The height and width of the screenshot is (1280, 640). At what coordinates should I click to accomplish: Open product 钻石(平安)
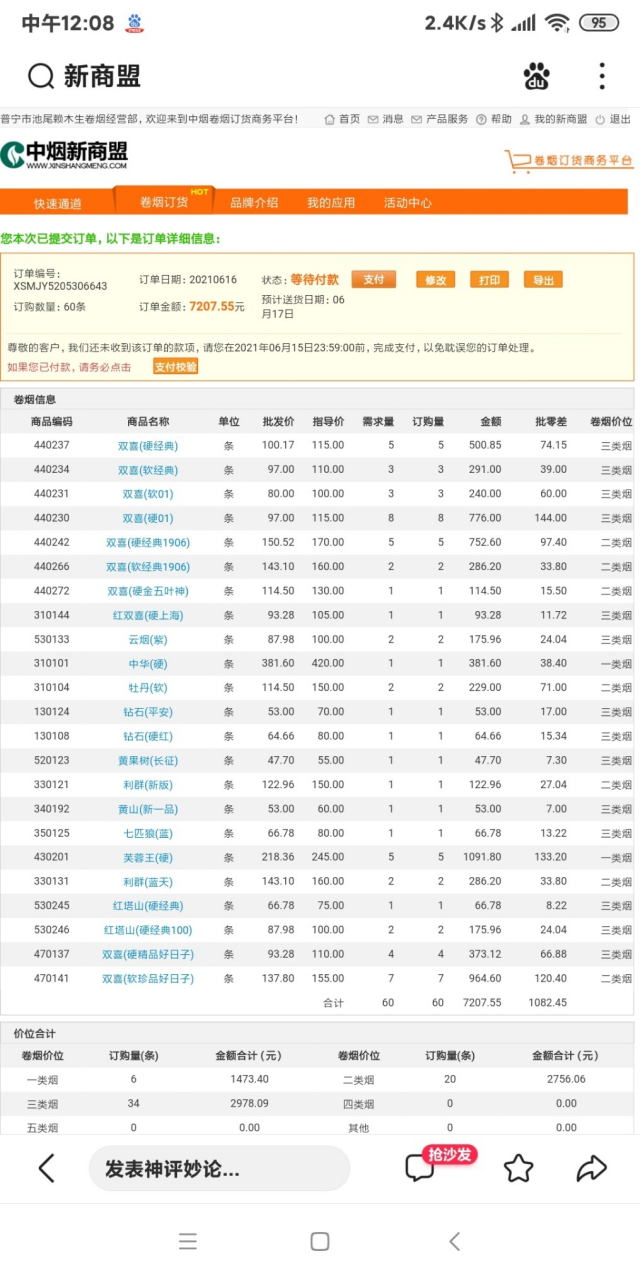(148, 712)
